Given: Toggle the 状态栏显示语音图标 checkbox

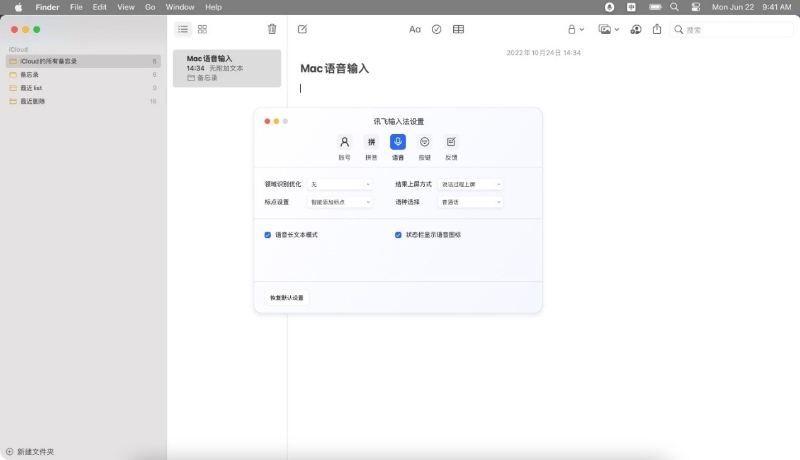Looking at the screenshot, I should click(x=398, y=235).
